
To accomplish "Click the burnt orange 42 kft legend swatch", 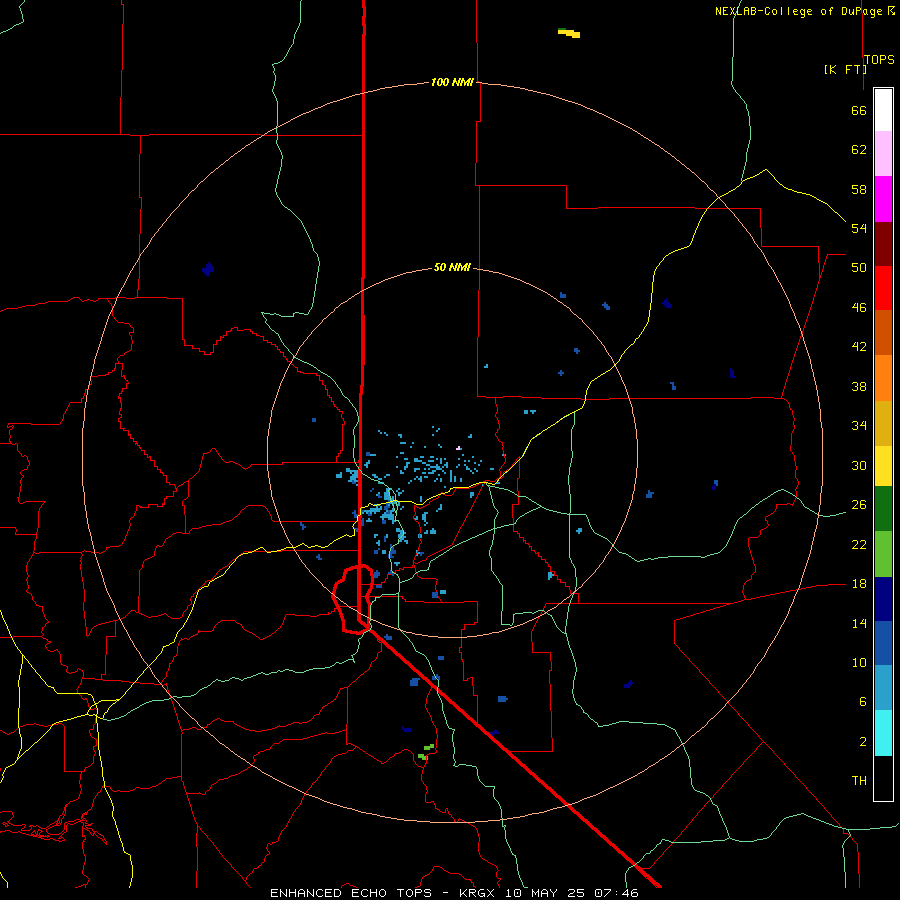I will (x=883, y=332).
